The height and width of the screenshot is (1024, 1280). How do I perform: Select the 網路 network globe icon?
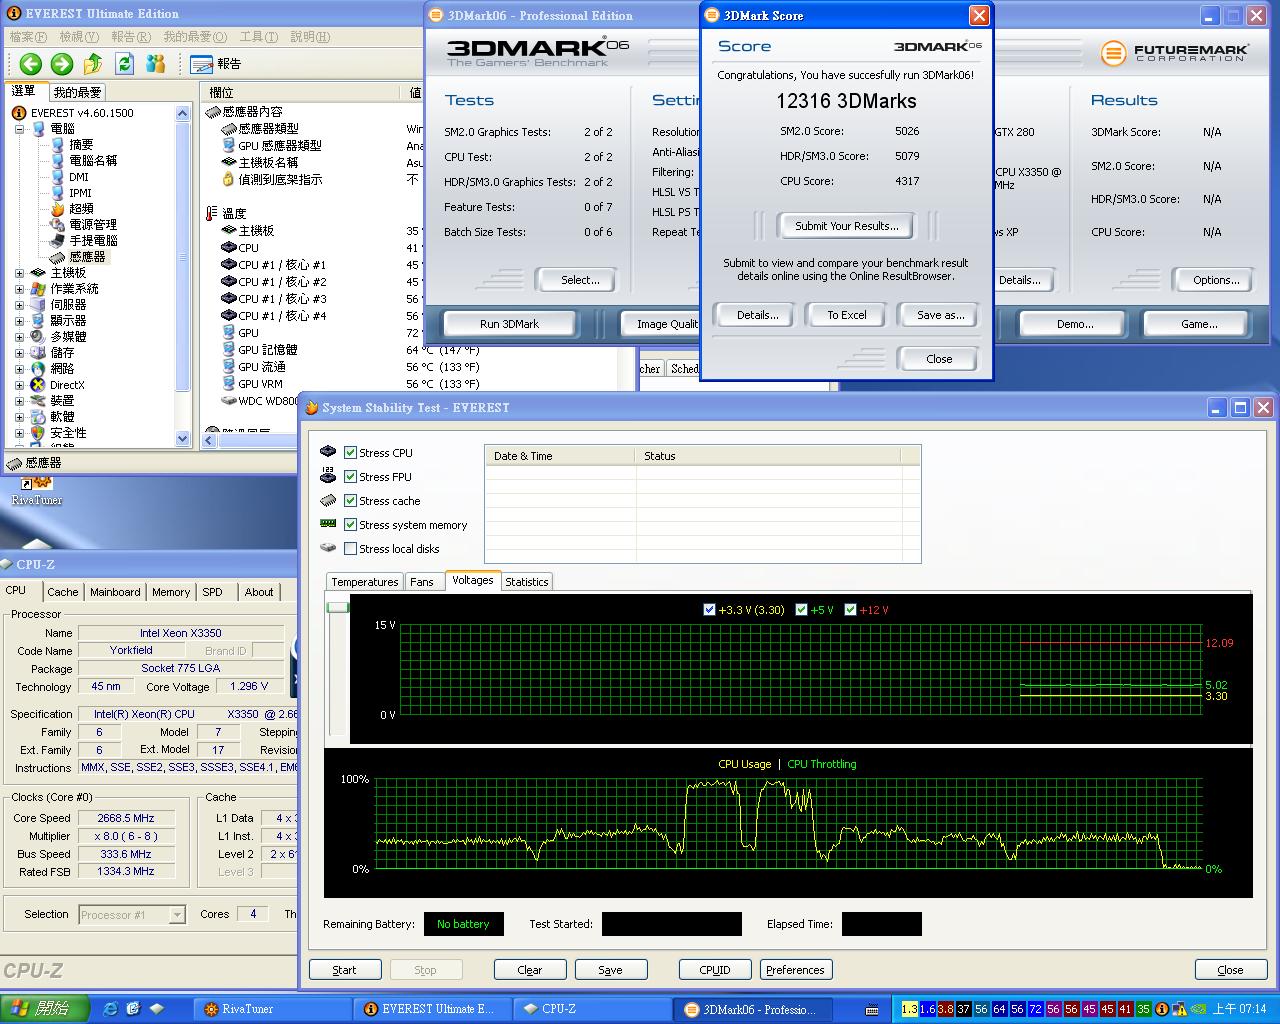coord(38,369)
